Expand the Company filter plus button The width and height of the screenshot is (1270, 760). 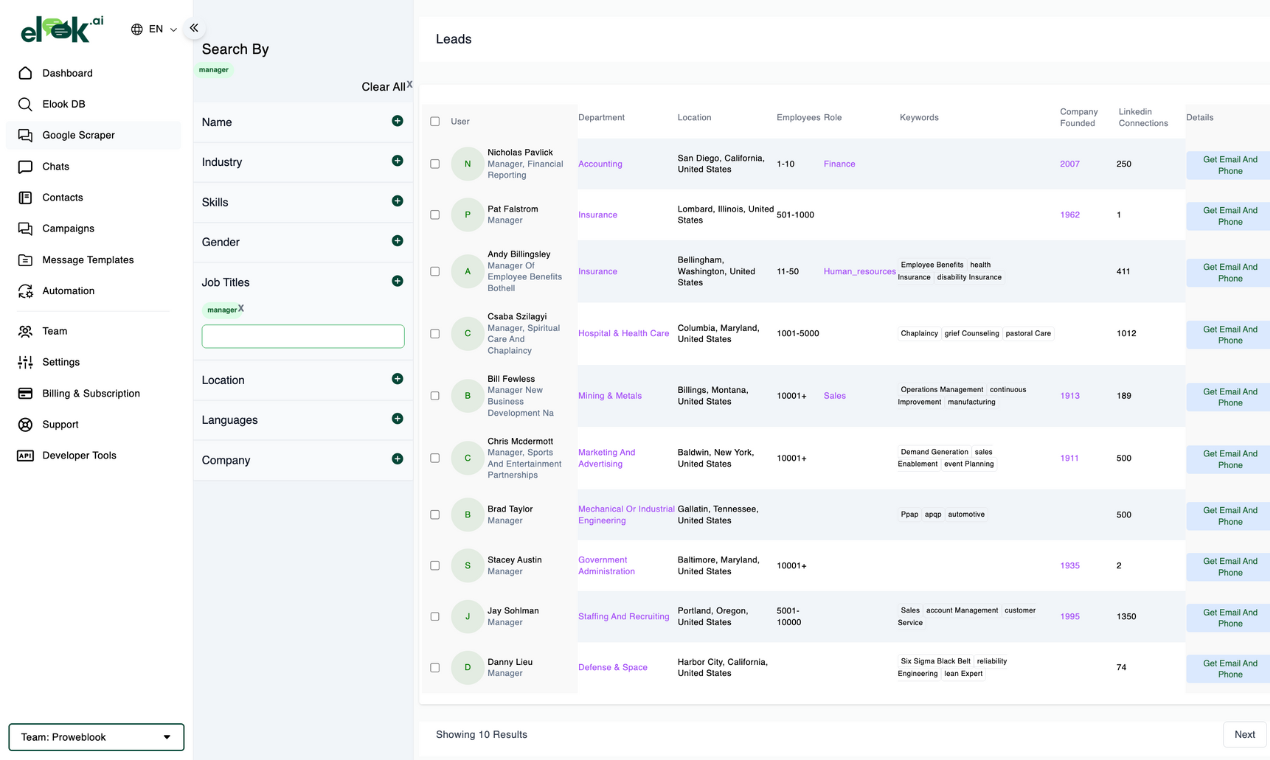click(x=397, y=459)
